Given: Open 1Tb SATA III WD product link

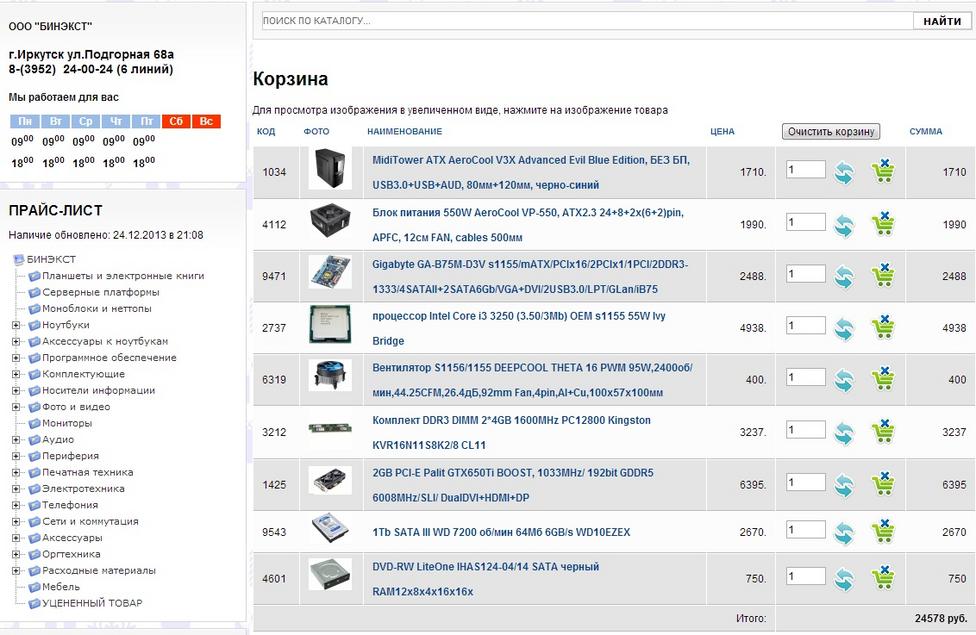Looking at the screenshot, I should [x=501, y=532].
